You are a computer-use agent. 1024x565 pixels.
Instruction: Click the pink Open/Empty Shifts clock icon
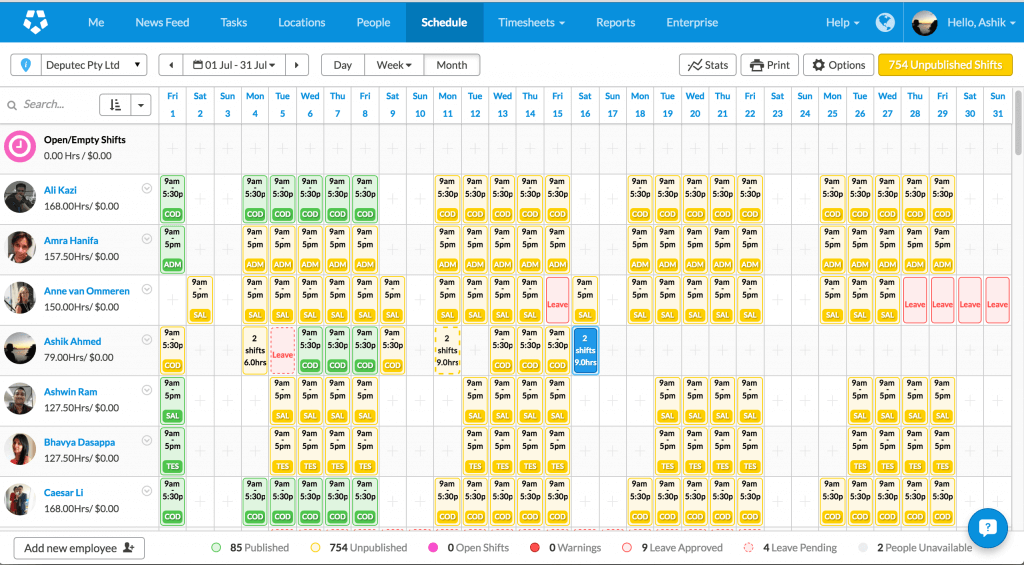point(19,147)
